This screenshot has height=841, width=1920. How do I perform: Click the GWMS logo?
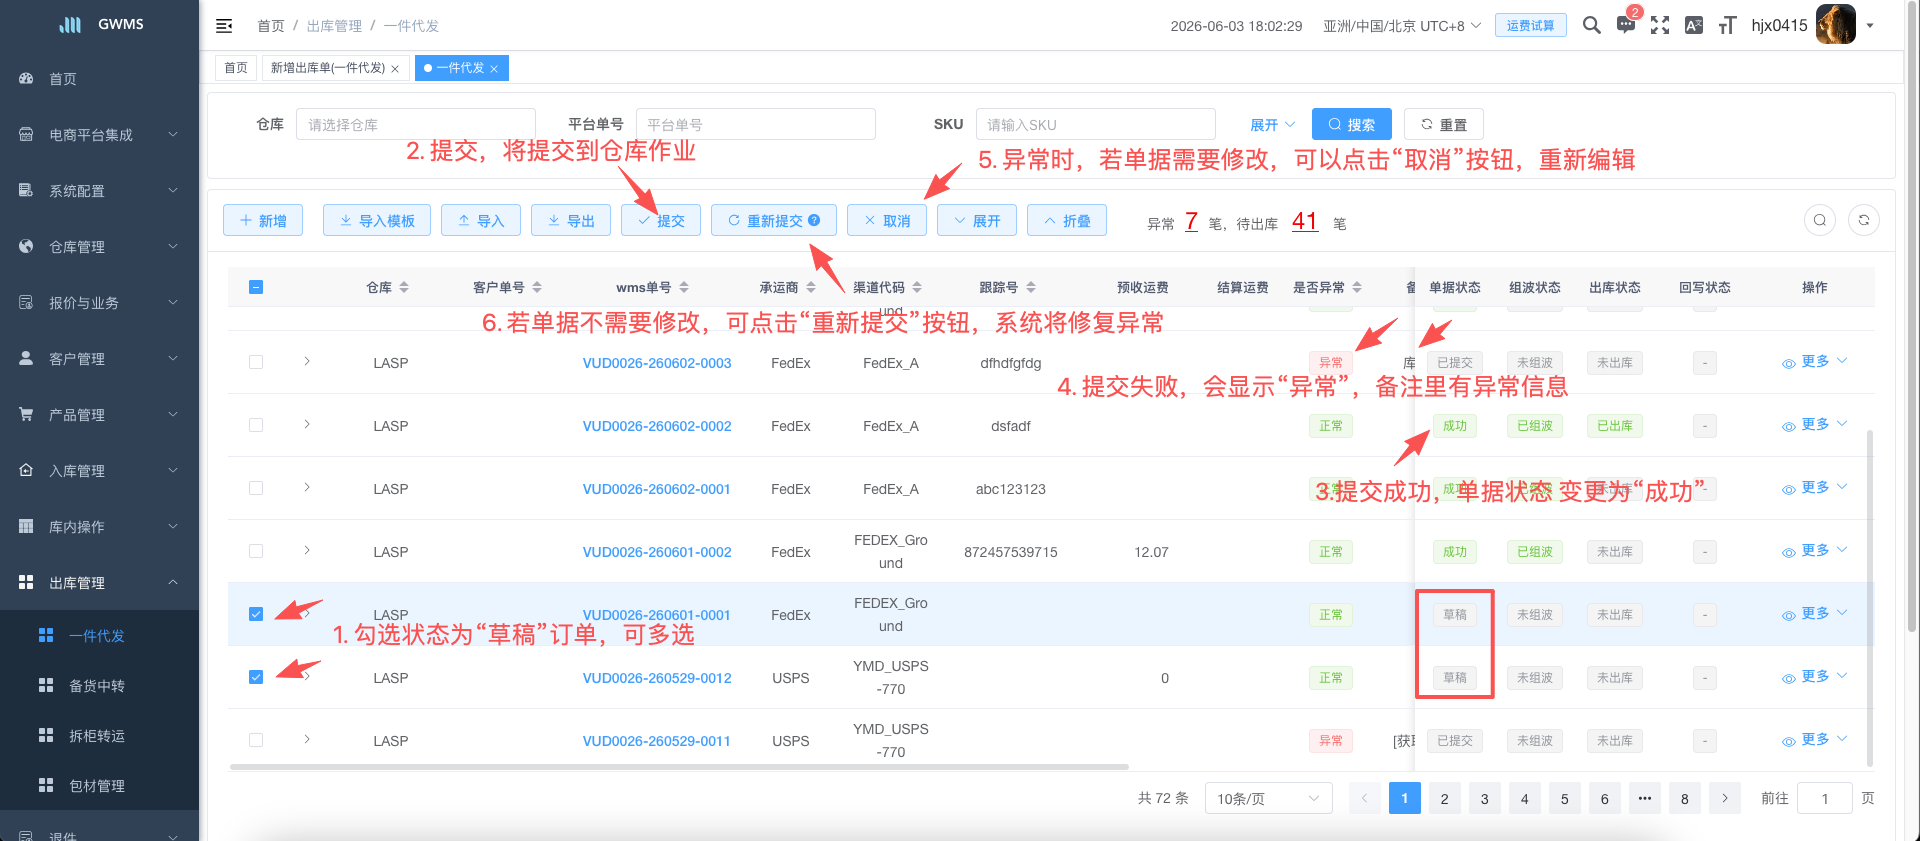tap(101, 24)
